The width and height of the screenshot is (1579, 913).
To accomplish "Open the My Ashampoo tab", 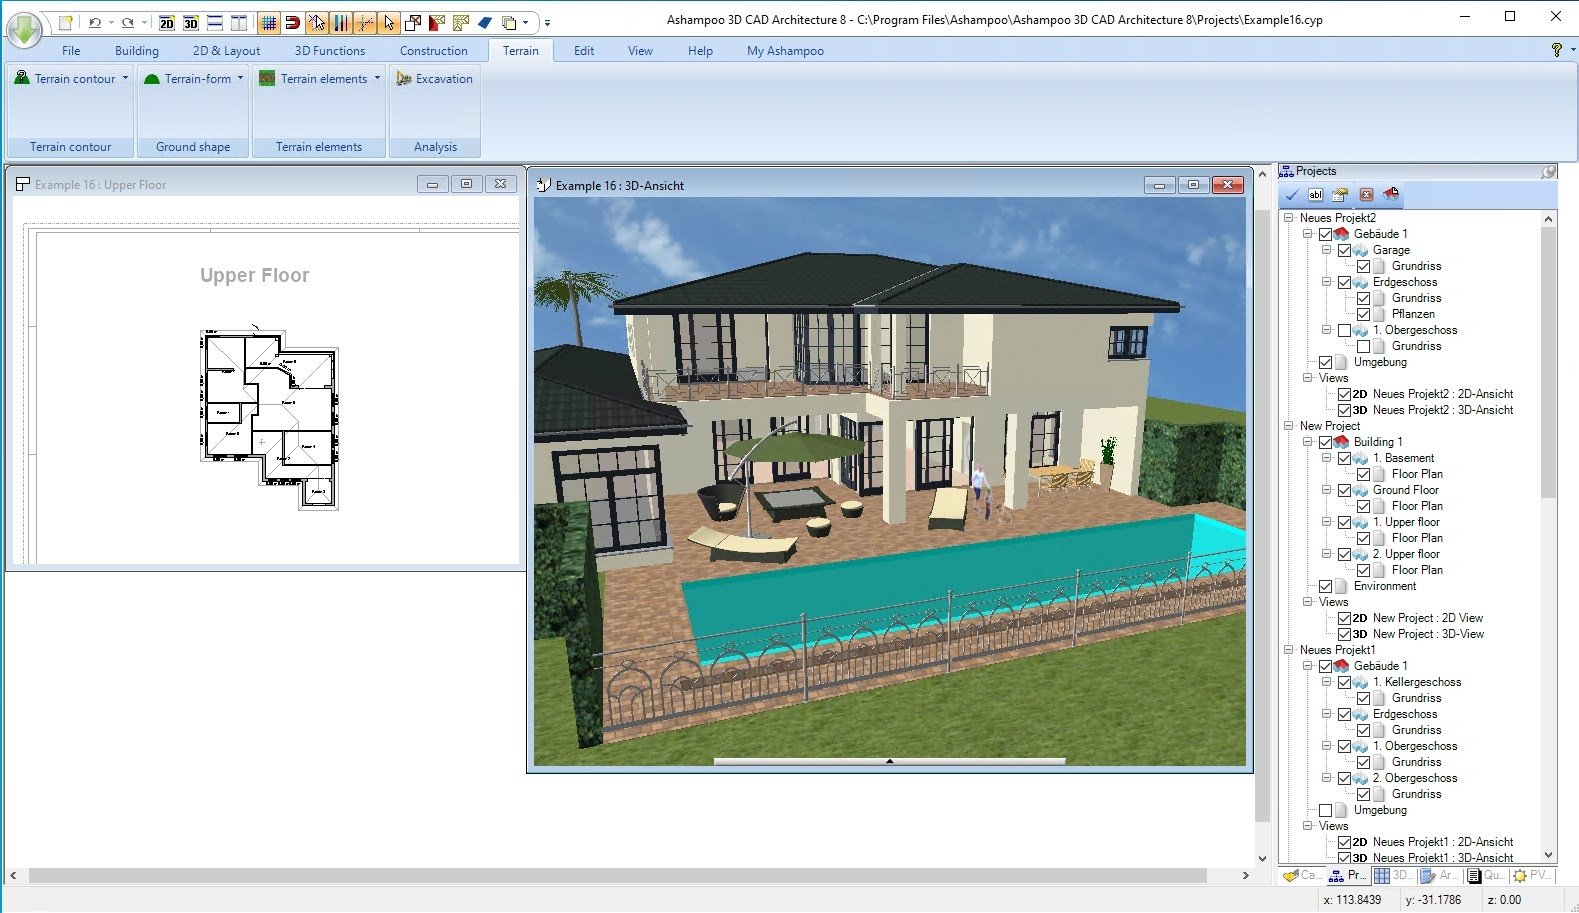I will pyautogui.click(x=785, y=51).
